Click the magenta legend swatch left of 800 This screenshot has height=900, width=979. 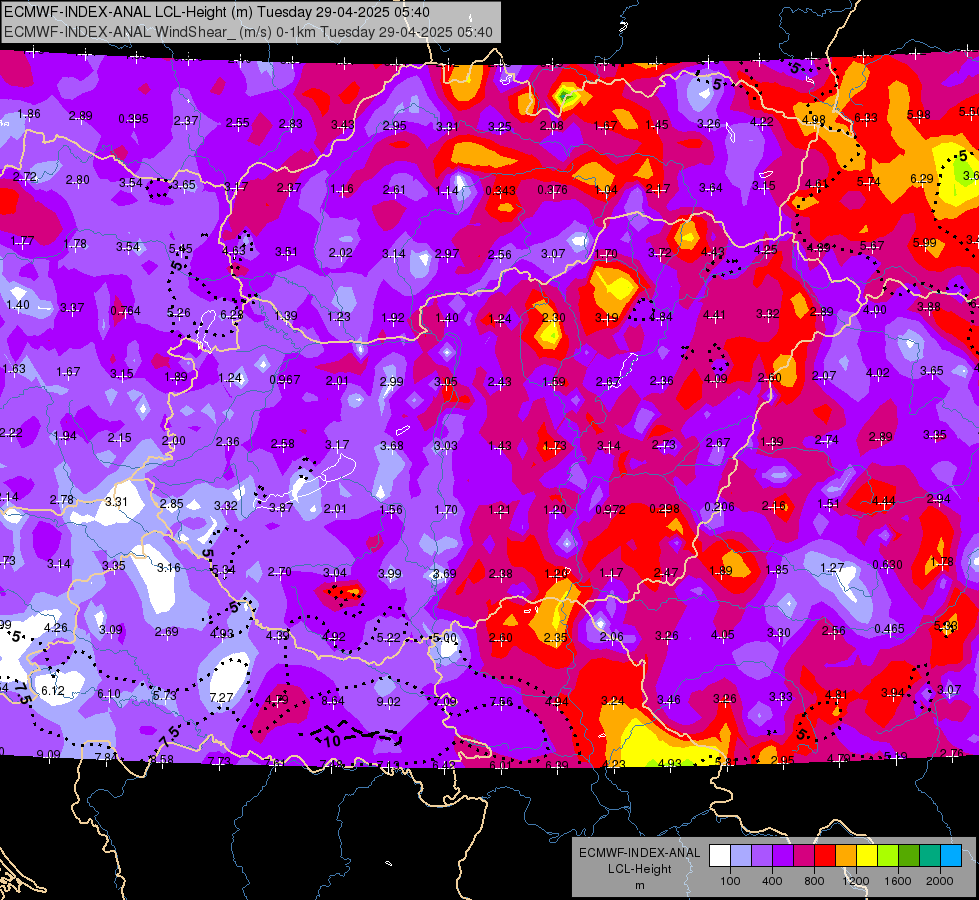point(804,856)
